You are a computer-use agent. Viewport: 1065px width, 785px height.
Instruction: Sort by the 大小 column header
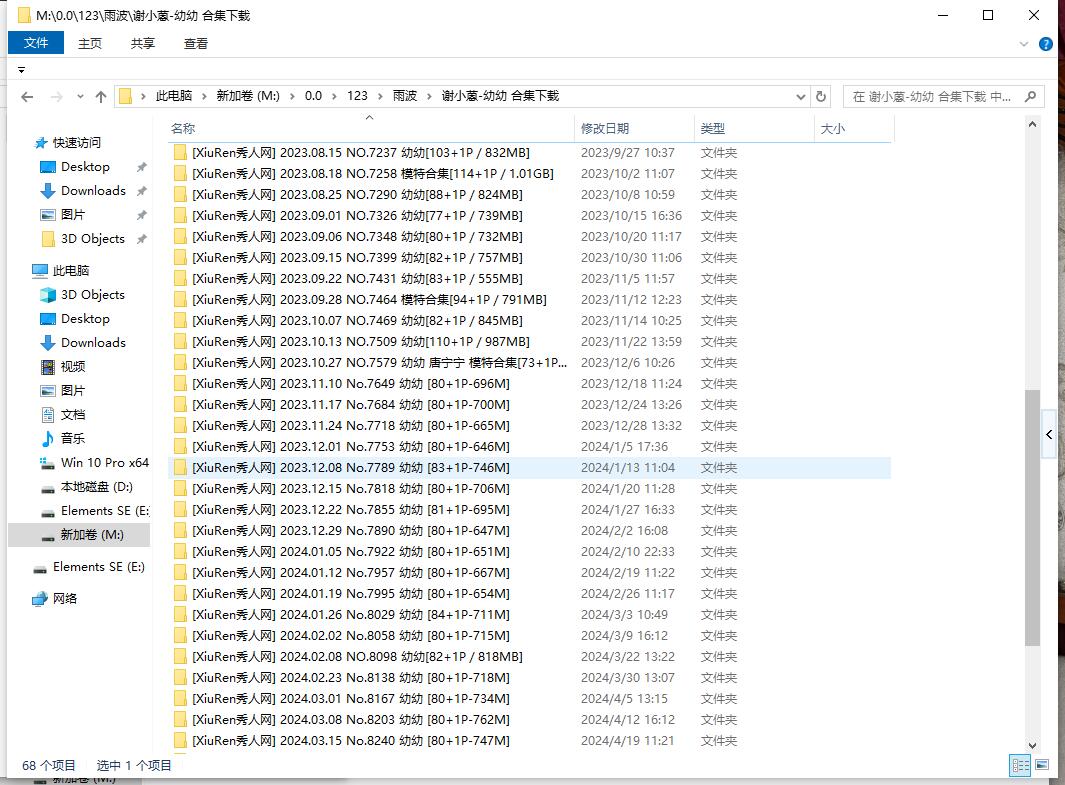pos(854,128)
